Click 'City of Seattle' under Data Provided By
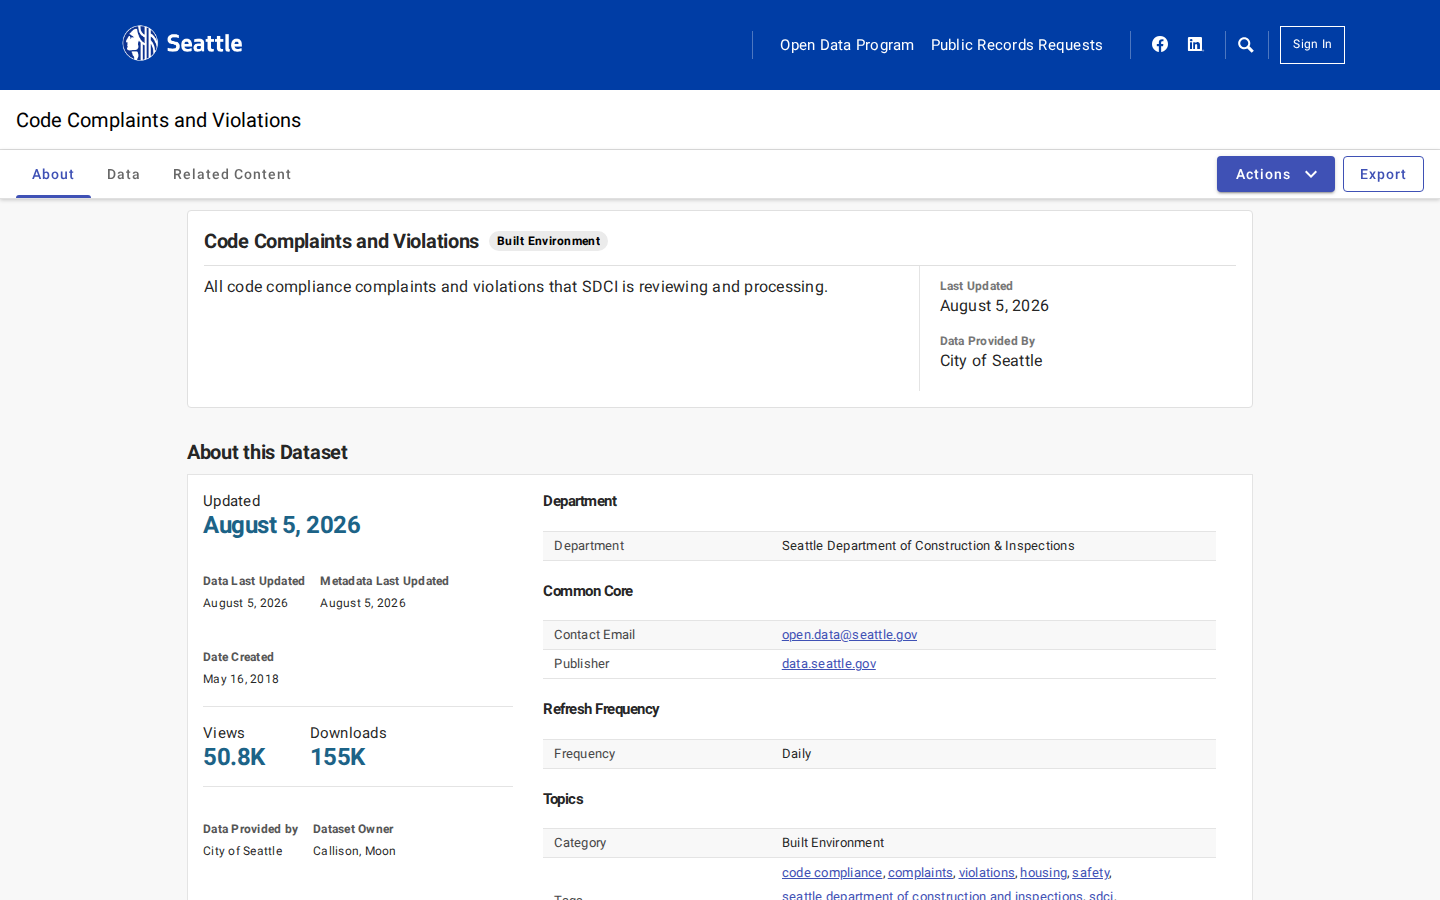Screen dimensions: 1440x900 [x=991, y=361]
